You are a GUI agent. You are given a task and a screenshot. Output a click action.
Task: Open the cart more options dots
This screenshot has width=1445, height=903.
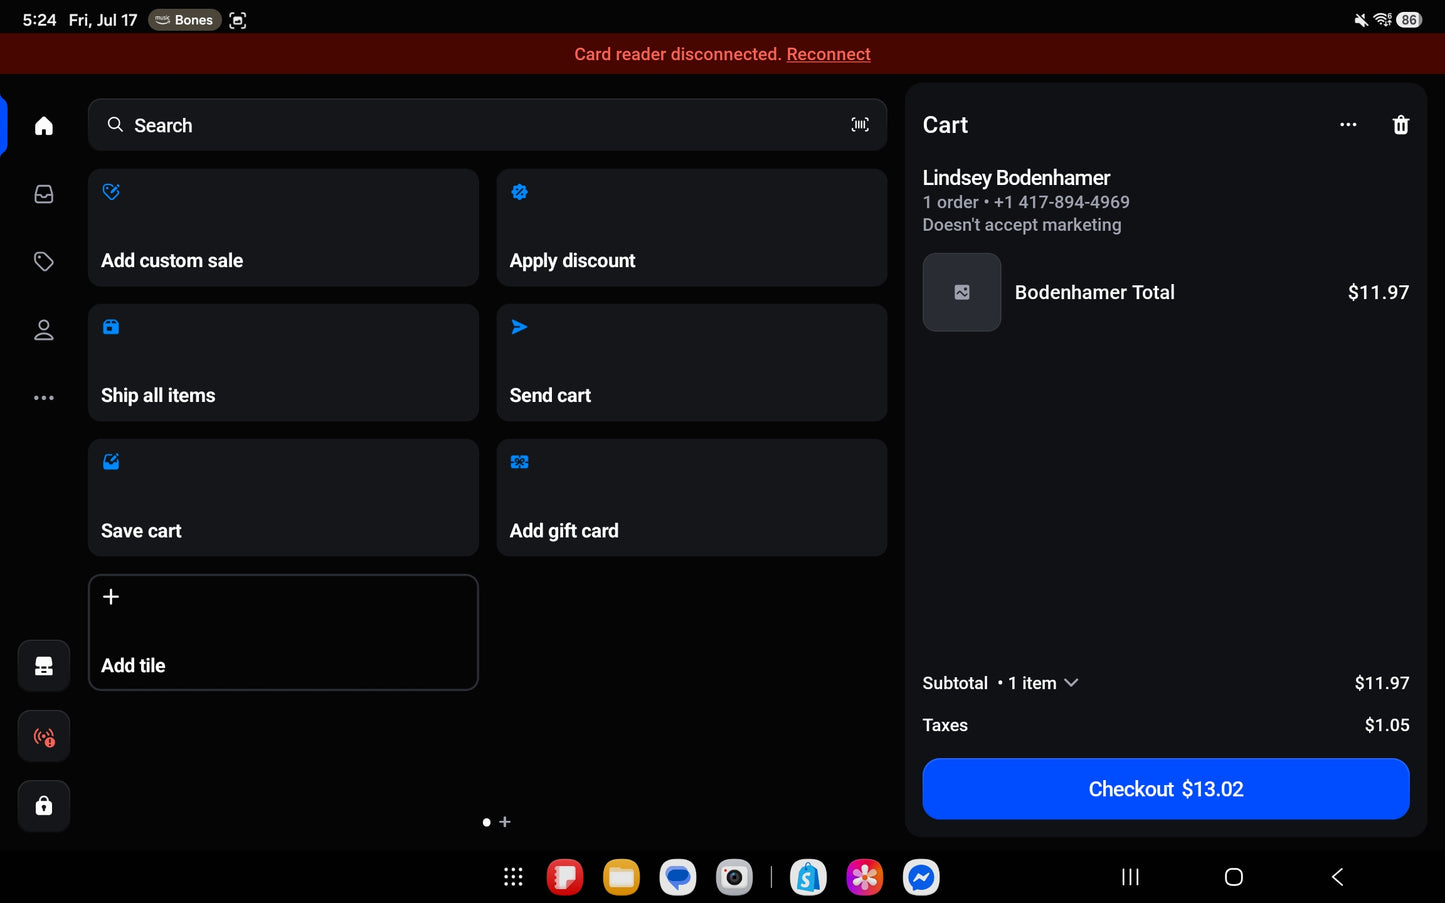point(1348,125)
